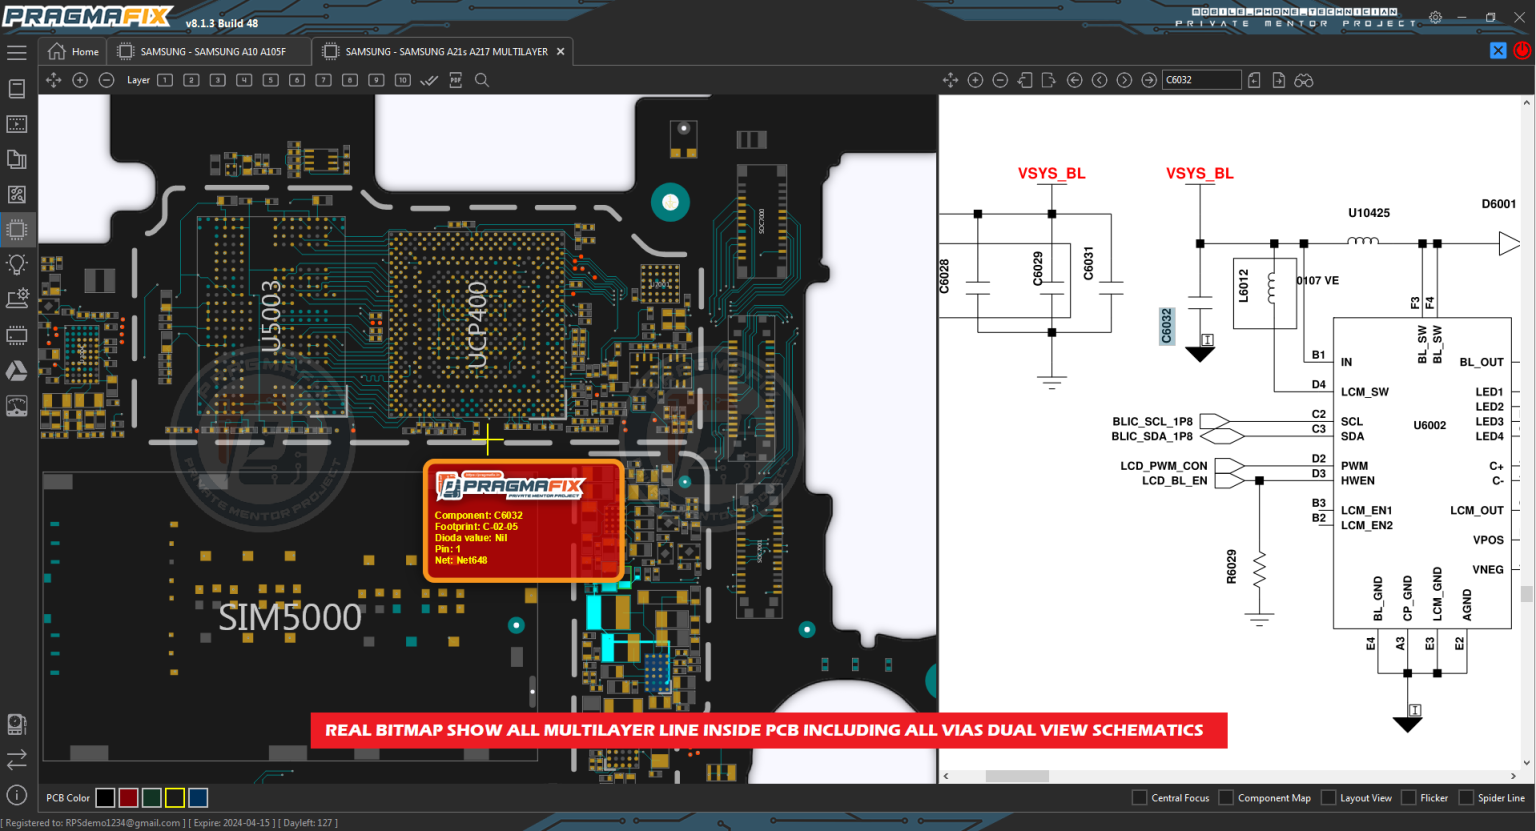Click the red power button icon

(x=1522, y=51)
